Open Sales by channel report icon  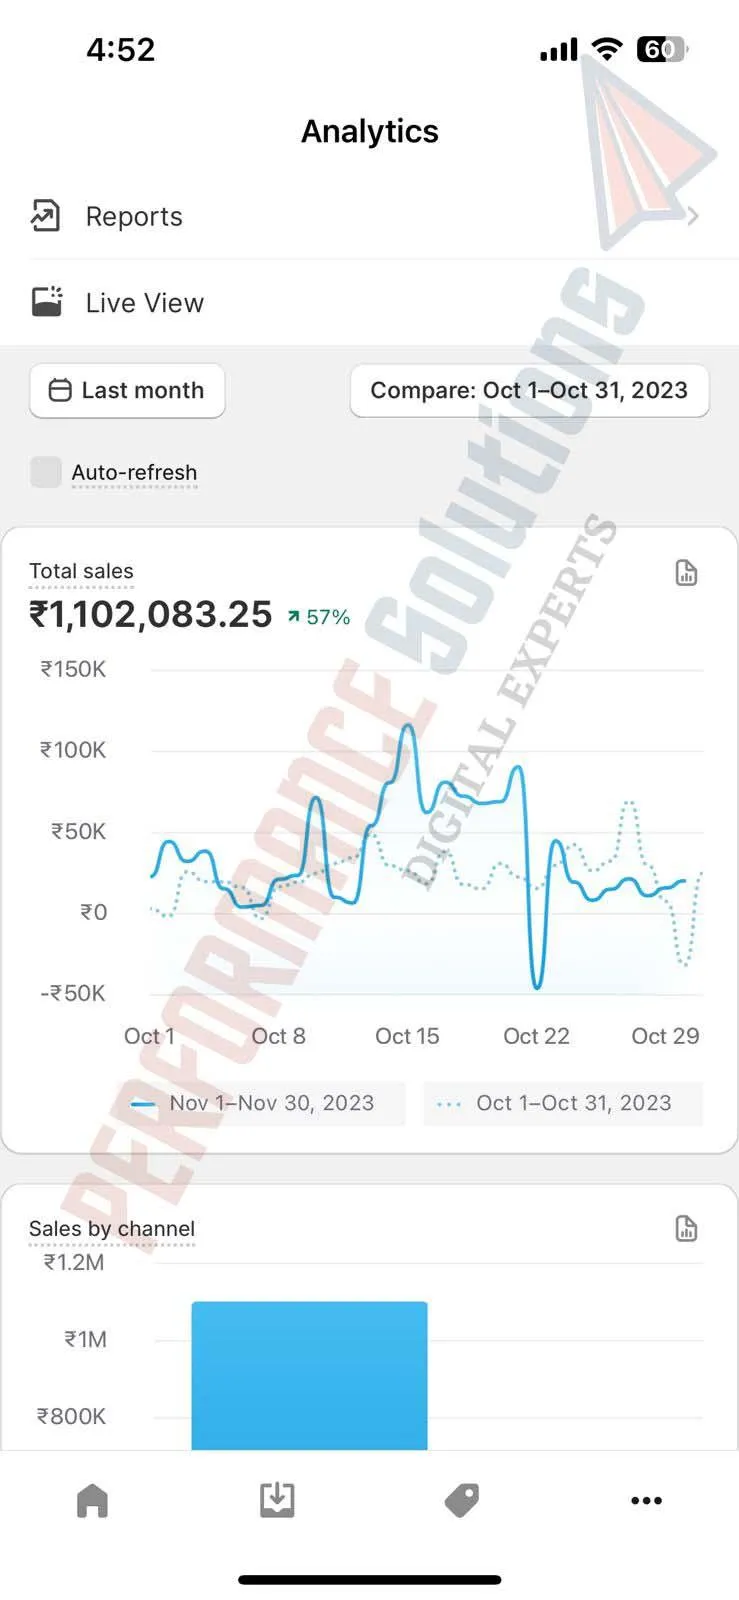coord(686,1228)
